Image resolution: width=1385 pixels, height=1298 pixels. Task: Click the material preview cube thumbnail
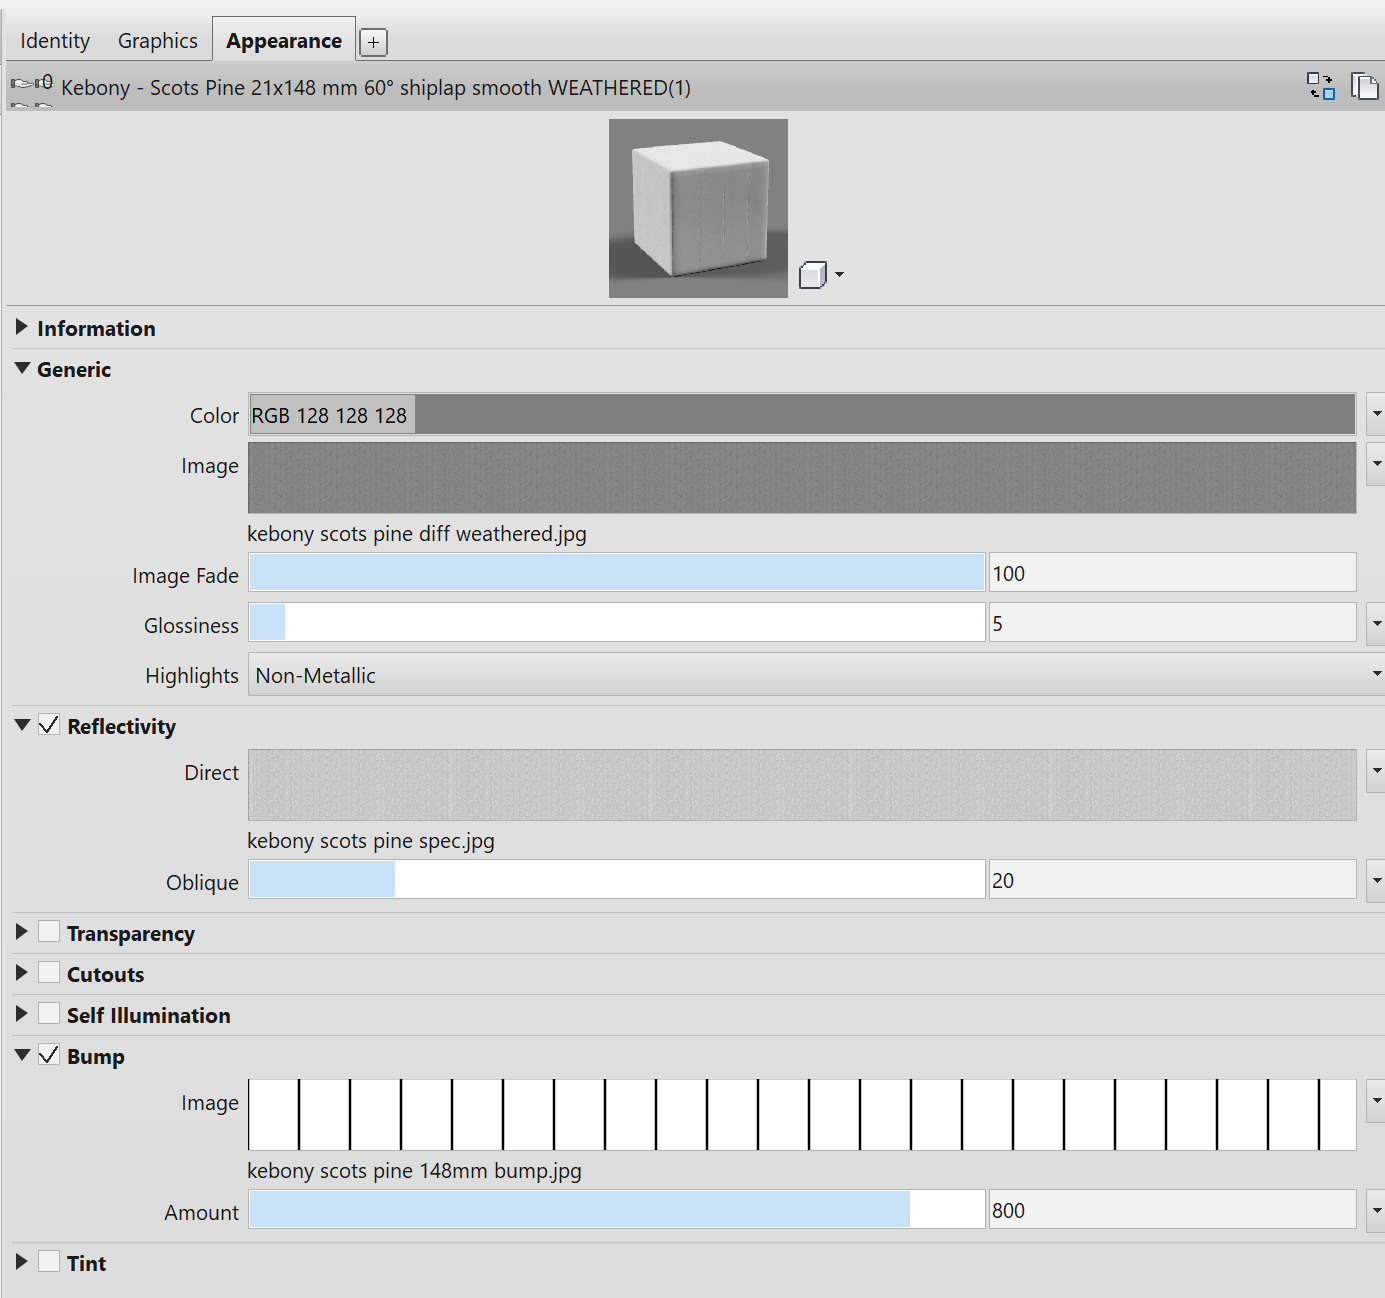tap(697, 207)
